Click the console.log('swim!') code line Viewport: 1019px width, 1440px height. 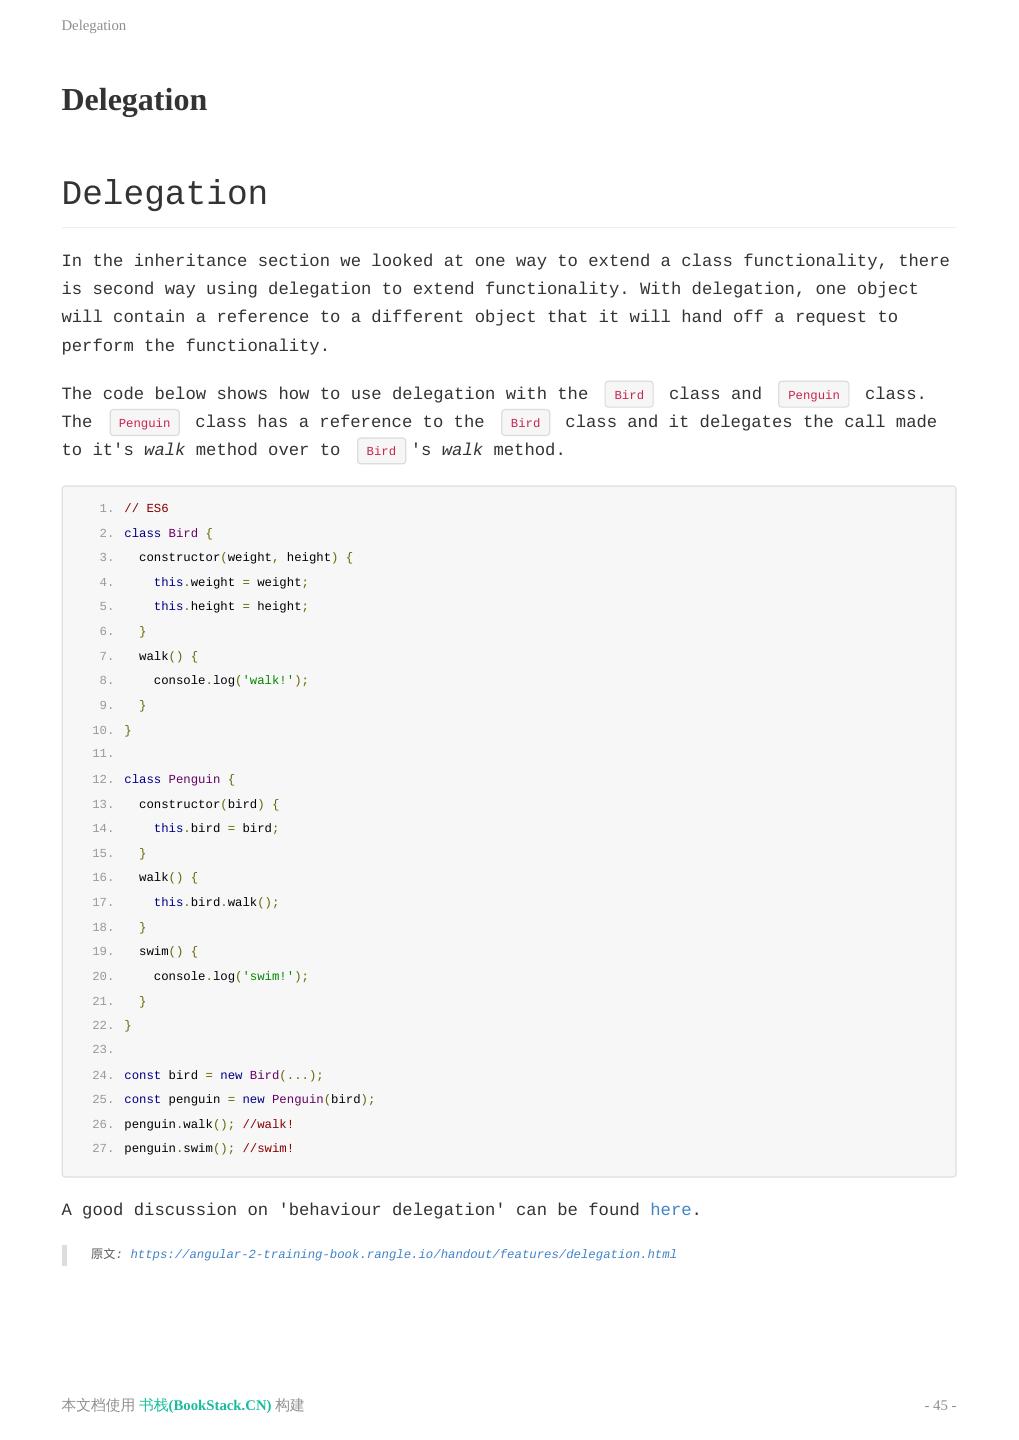coord(231,976)
